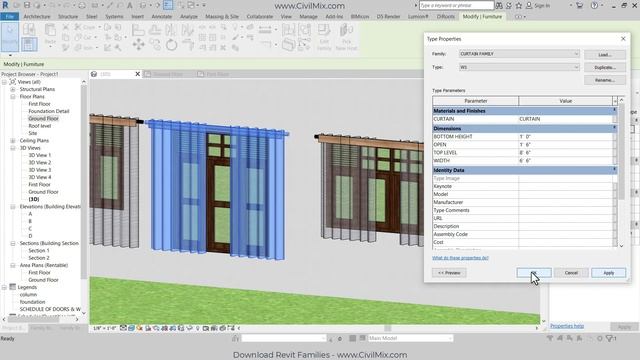
Task: Open the Architecture ribbon tab
Action: tap(37, 17)
